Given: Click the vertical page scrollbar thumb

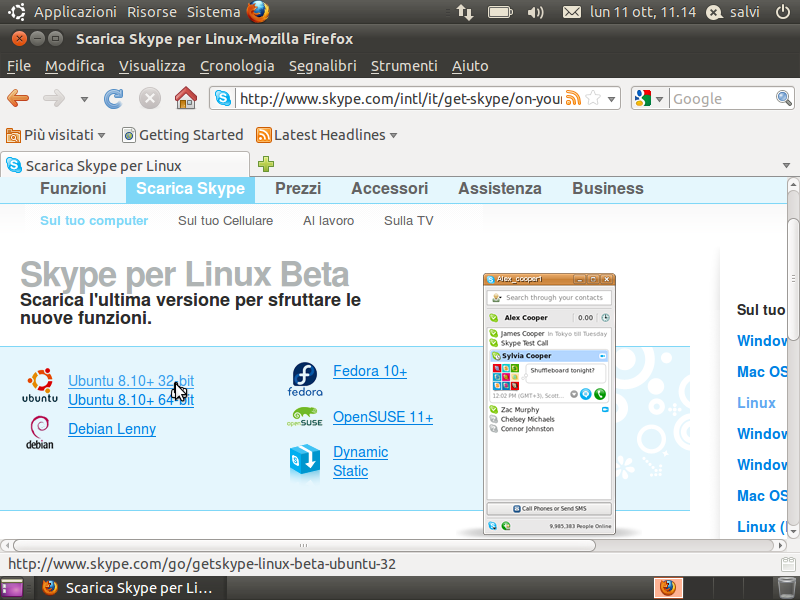Looking at the screenshot, I should tap(793, 279).
